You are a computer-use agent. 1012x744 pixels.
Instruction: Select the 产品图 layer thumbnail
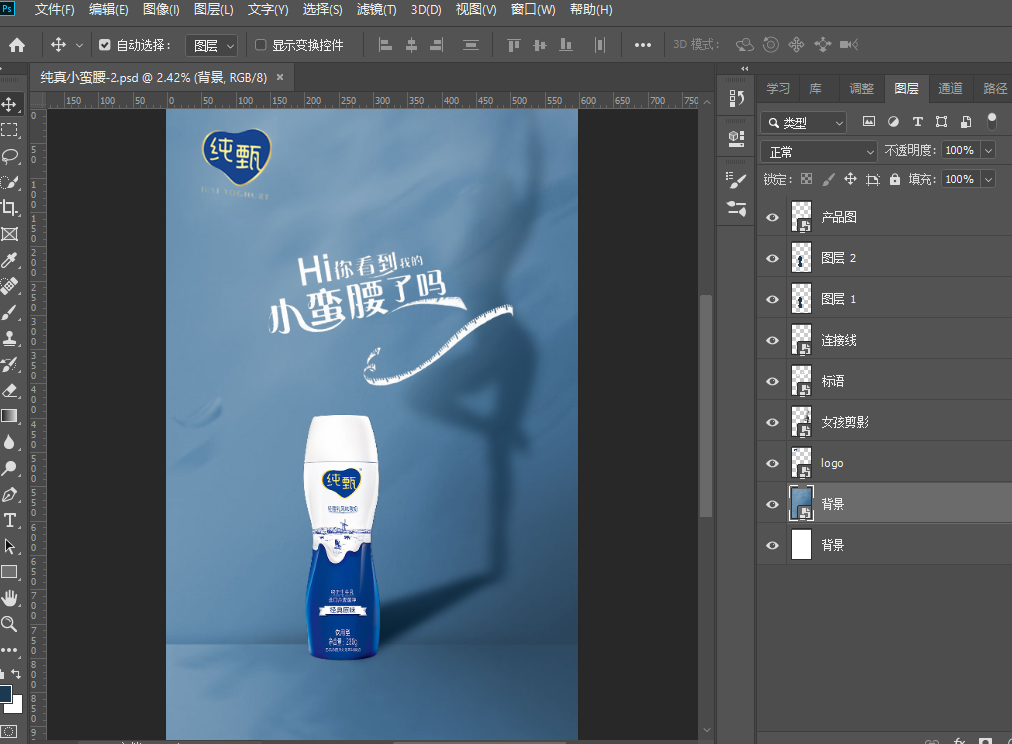click(802, 217)
